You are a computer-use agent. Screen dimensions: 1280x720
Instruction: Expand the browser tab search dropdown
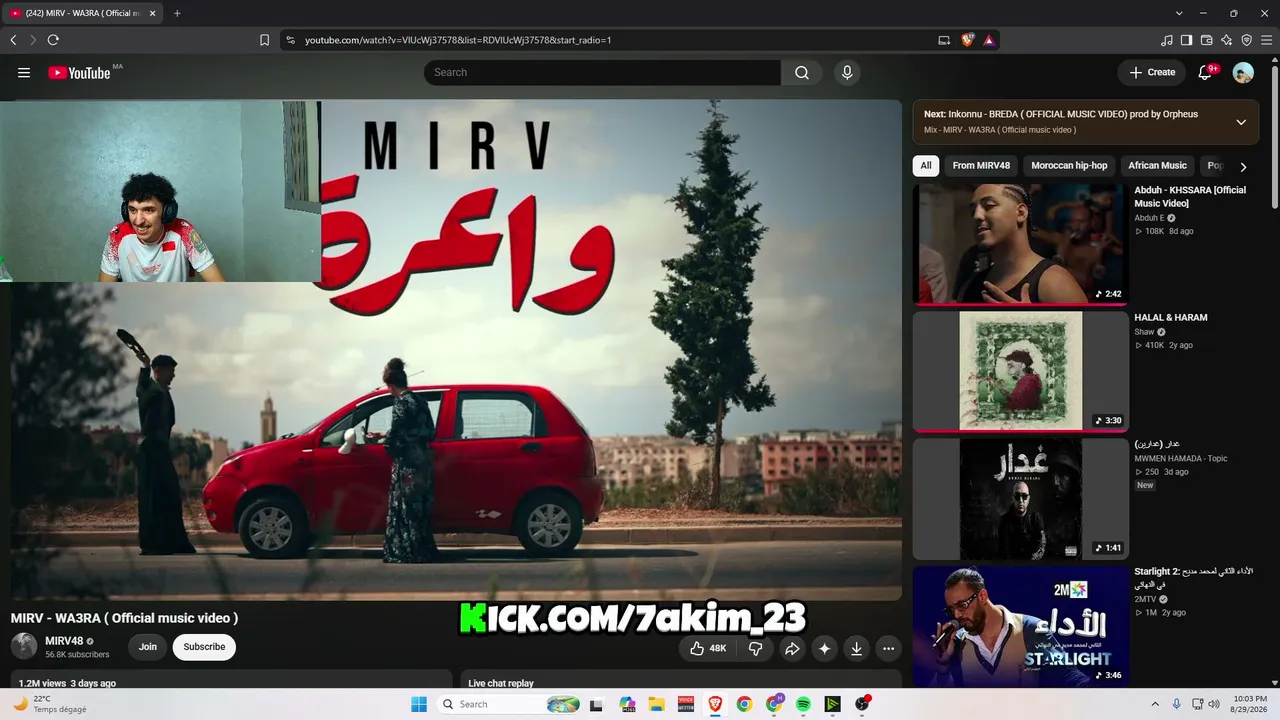[x=1179, y=13]
